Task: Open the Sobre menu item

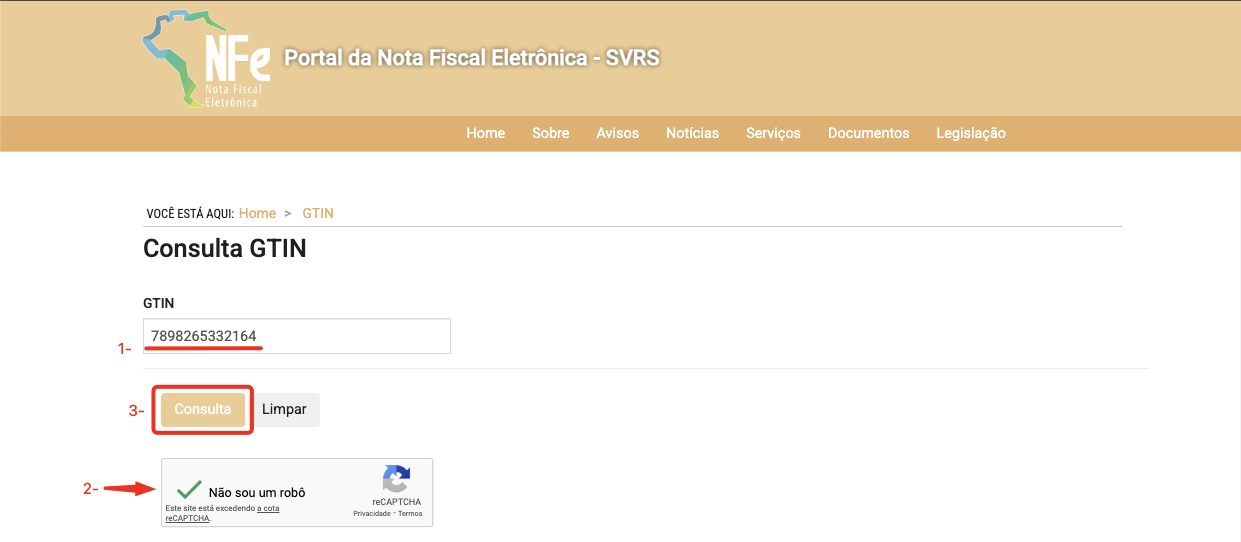Action: click(551, 133)
